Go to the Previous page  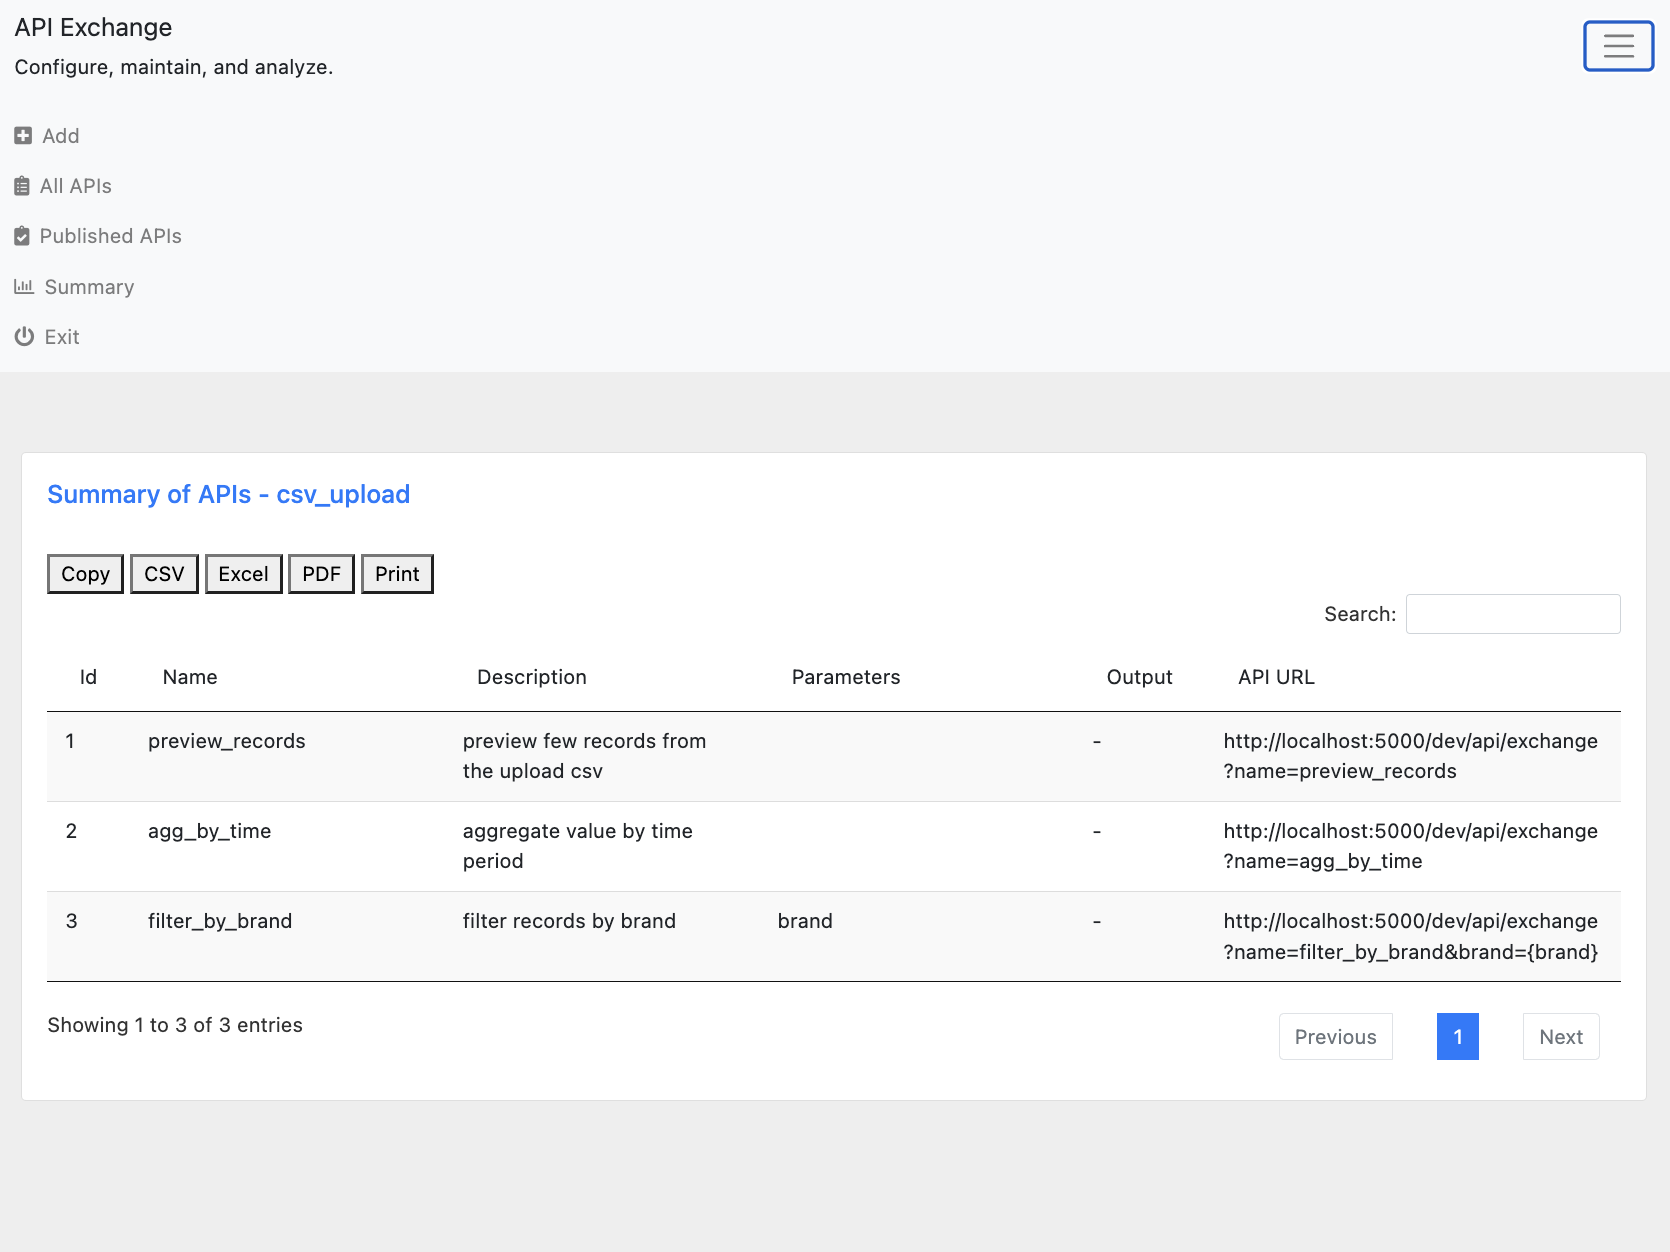point(1336,1037)
